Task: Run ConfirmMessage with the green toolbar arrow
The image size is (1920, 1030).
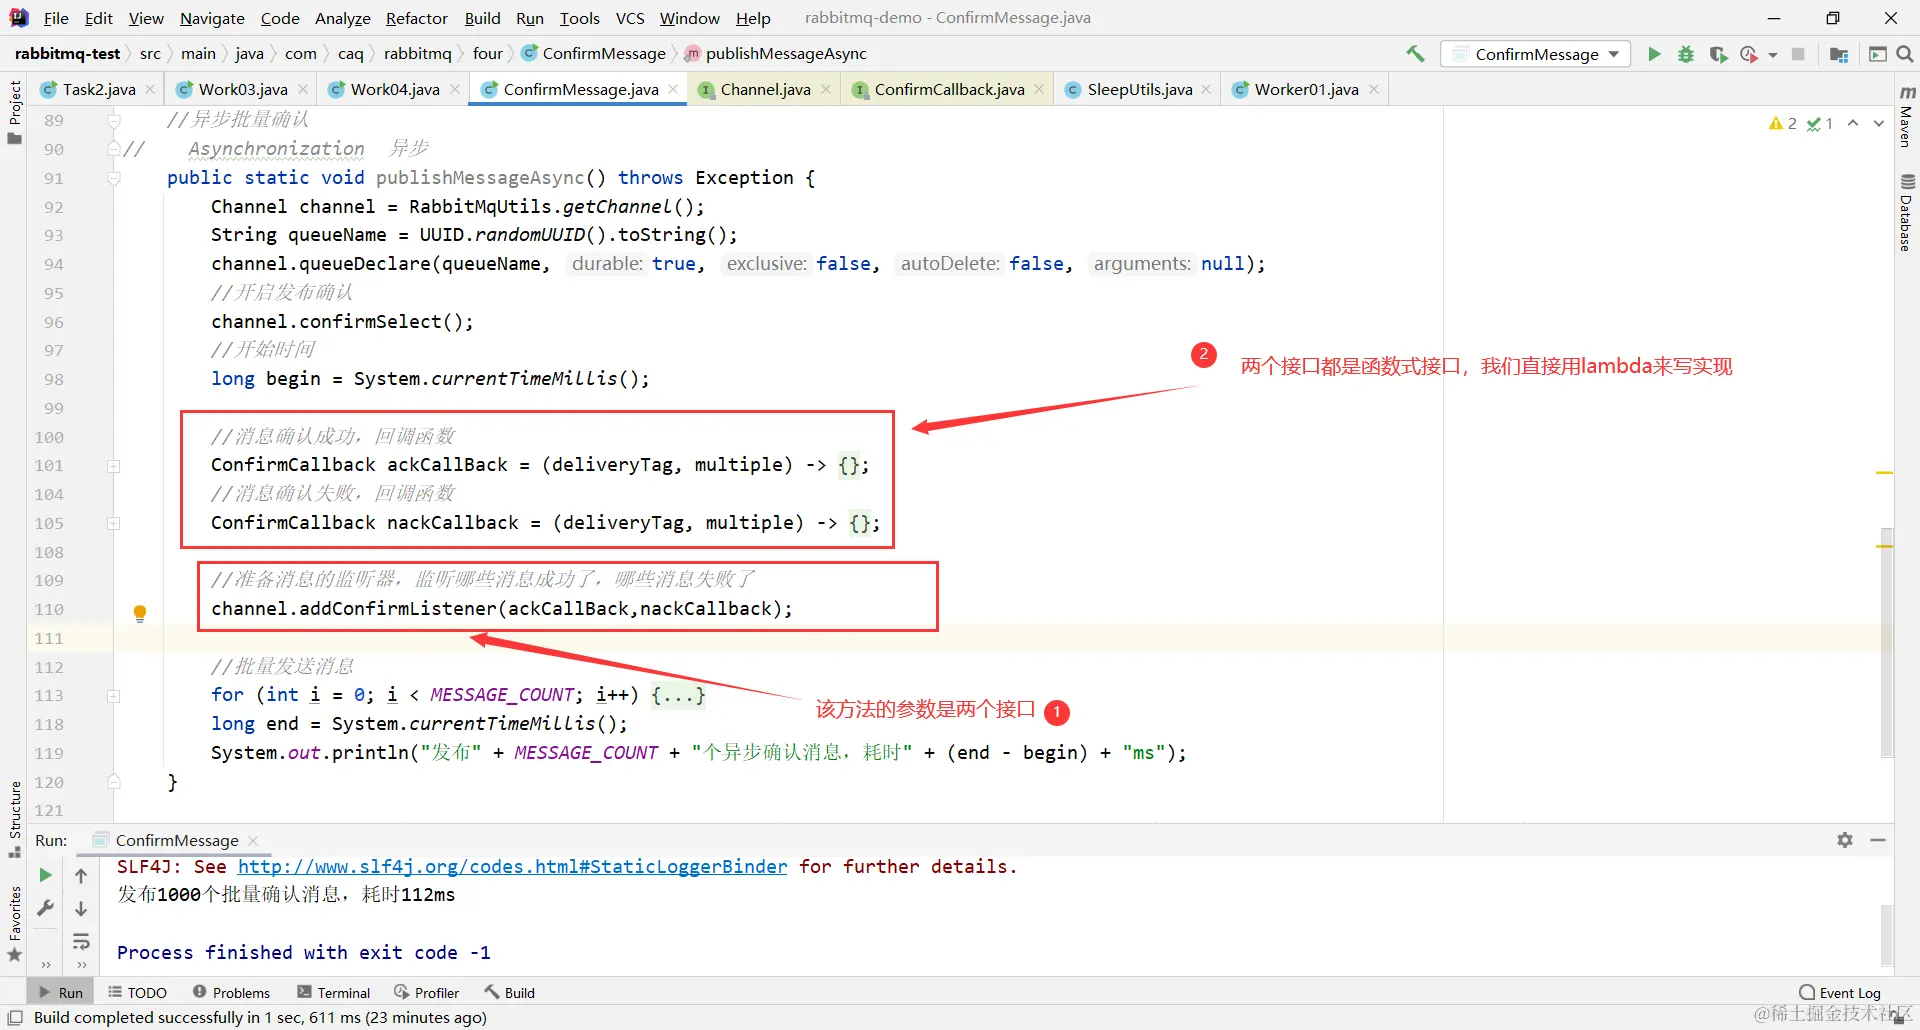Action: pyautogui.click(x=1654, y=54)
